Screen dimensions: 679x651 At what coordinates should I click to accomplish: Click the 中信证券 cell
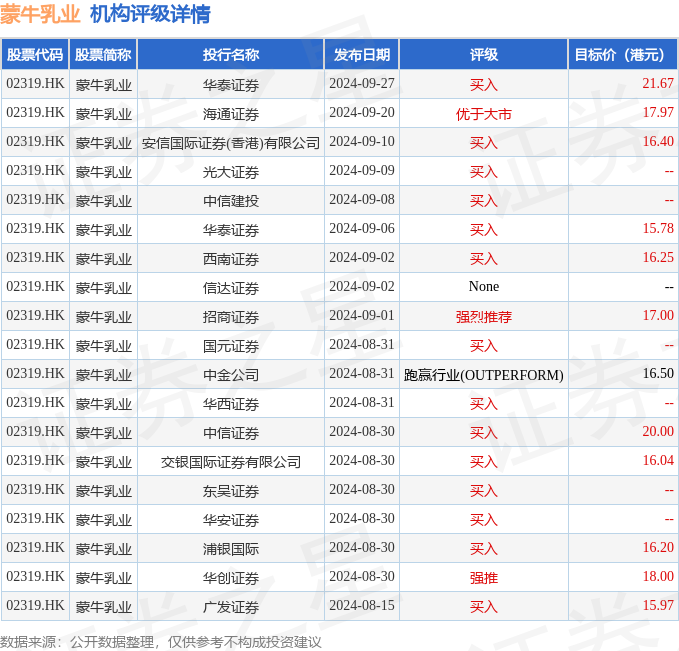231,433
